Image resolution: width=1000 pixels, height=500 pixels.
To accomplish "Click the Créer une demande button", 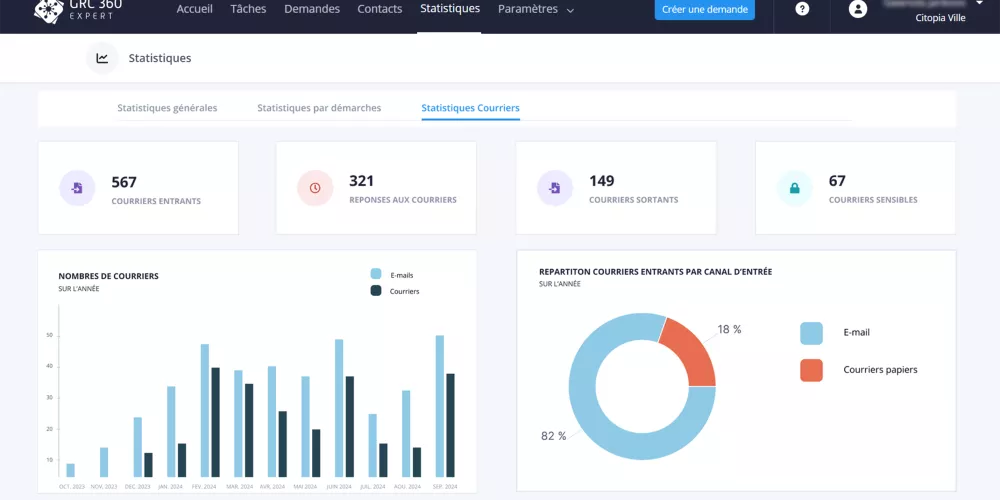I will click(x=705, y=9).
